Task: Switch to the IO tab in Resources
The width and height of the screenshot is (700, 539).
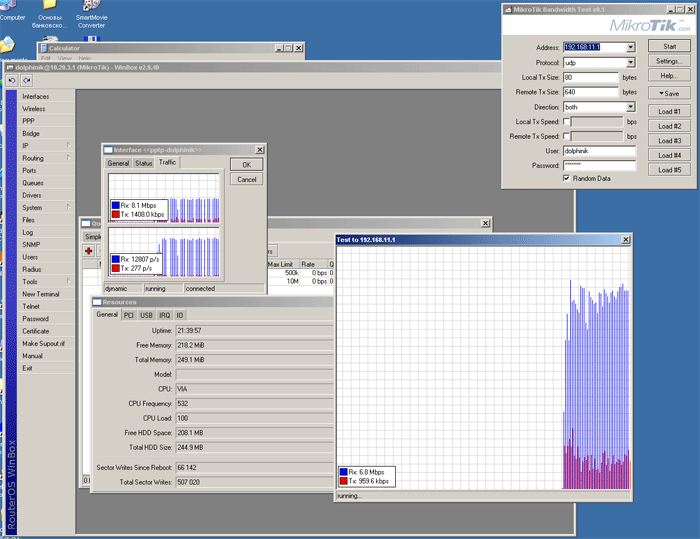Action: tap(179, 315)
